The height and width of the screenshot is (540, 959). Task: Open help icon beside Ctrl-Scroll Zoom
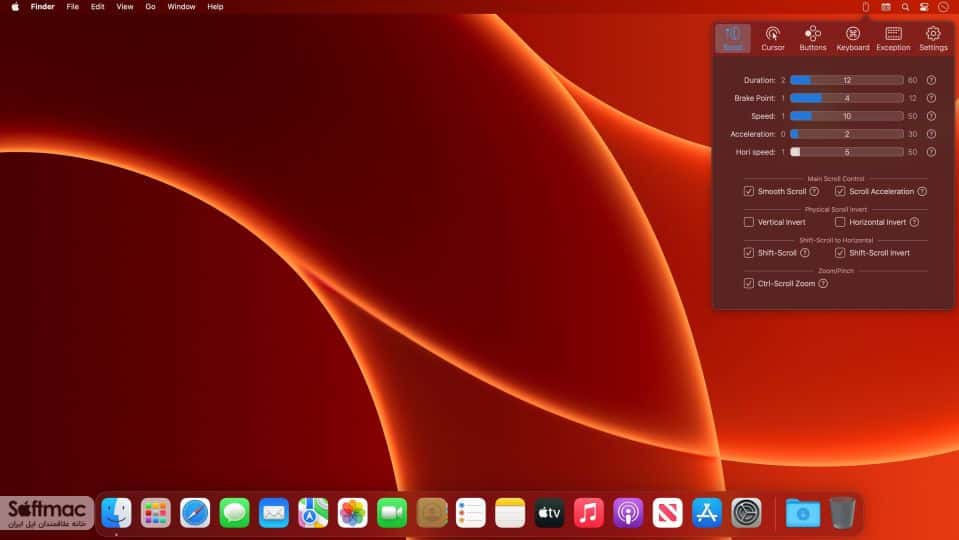tap(823, 283)
